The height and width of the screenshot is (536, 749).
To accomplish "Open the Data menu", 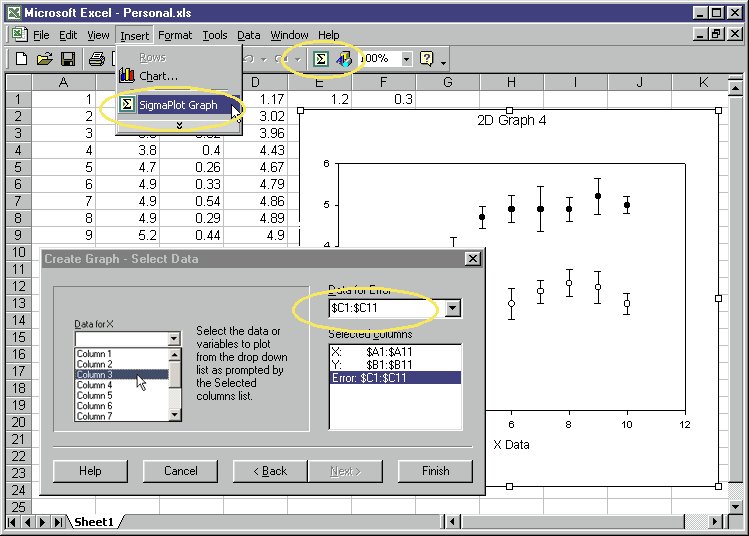I will click(x=248, y=35).
